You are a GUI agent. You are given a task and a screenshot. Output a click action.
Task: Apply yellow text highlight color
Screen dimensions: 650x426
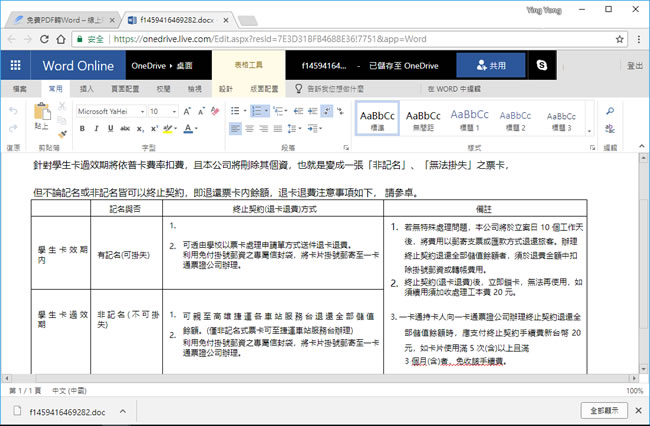167,128
